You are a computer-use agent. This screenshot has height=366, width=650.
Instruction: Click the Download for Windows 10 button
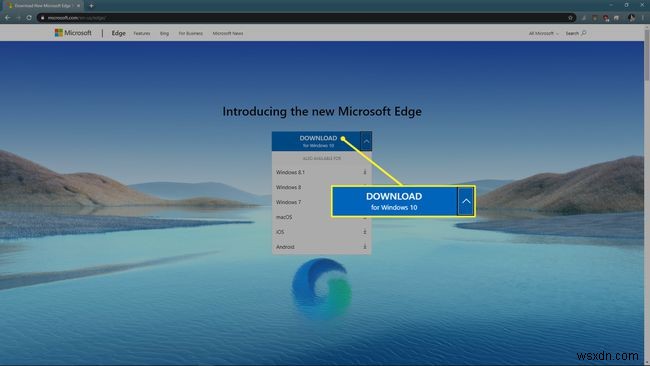tap(316, 141)
